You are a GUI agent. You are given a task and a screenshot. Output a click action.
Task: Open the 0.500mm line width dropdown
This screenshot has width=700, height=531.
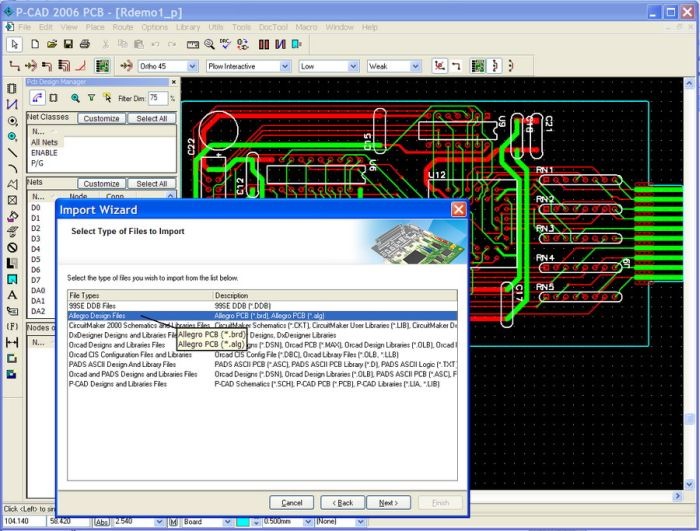pos(308,522)
